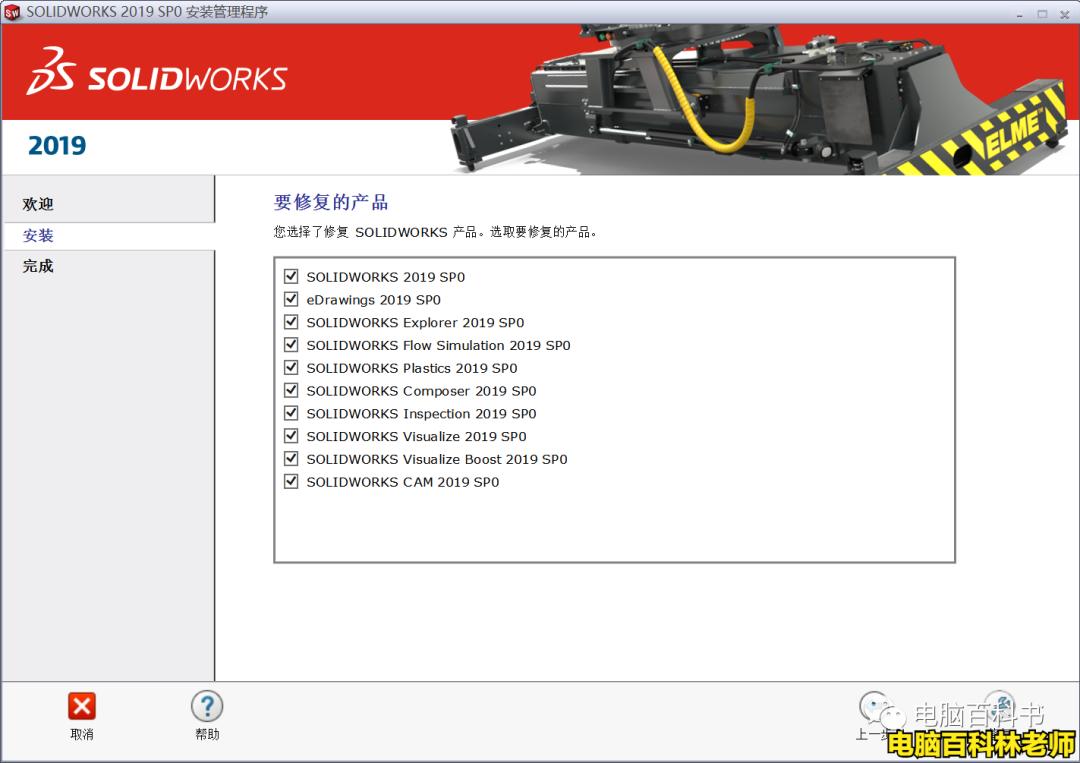The height and width of the screenshot is (763, 1080).
Task: Click the circular back arrow icon
Action: (x=874, y=707)
